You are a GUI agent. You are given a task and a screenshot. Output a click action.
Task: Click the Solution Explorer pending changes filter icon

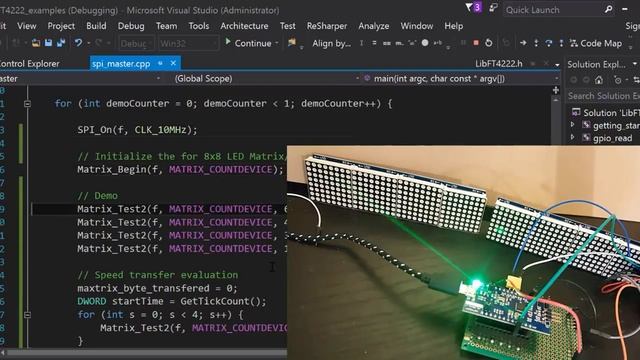(618, 80)
